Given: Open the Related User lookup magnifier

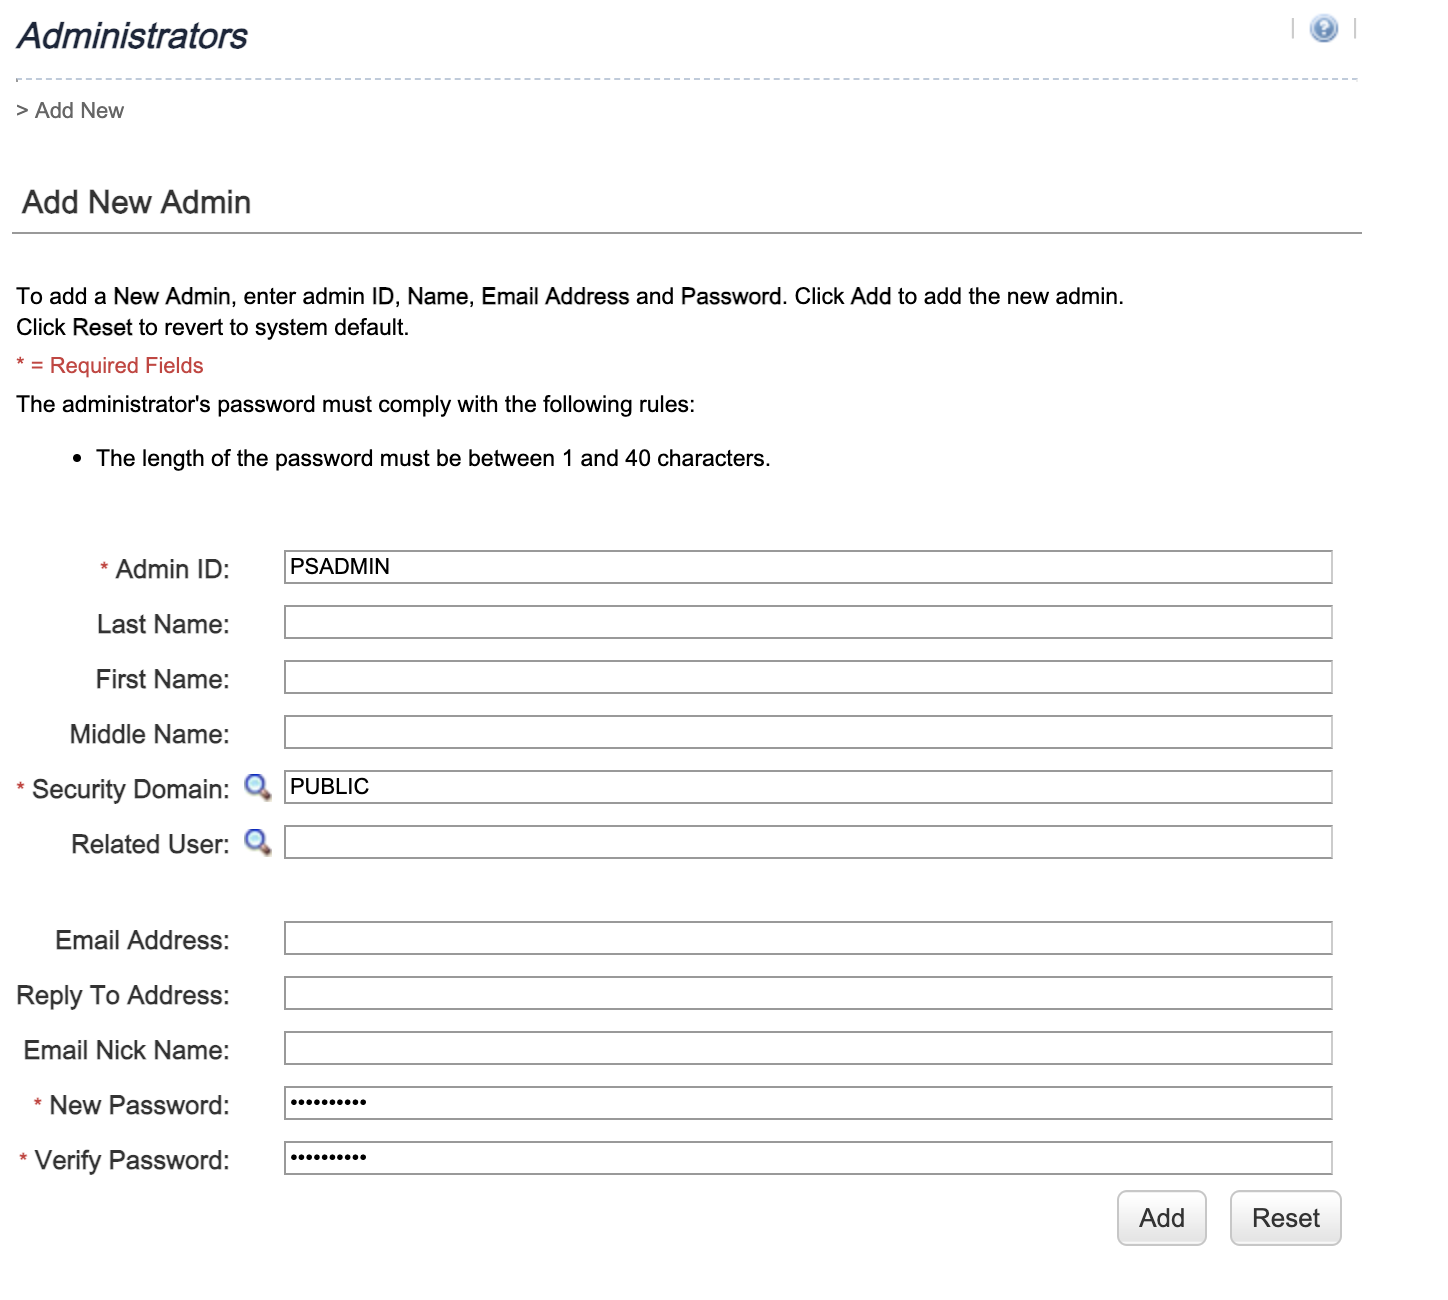Looking at the screenshot, I should 259,843.
